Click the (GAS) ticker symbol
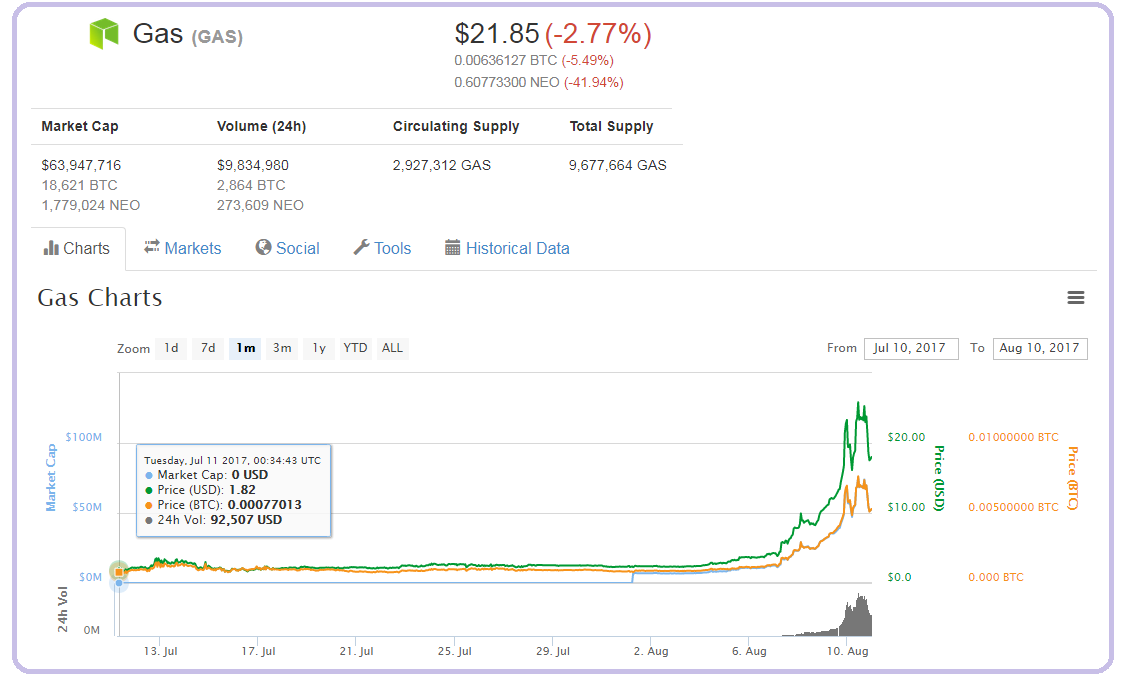The image size is (1125, 687). tap(217, 37)
